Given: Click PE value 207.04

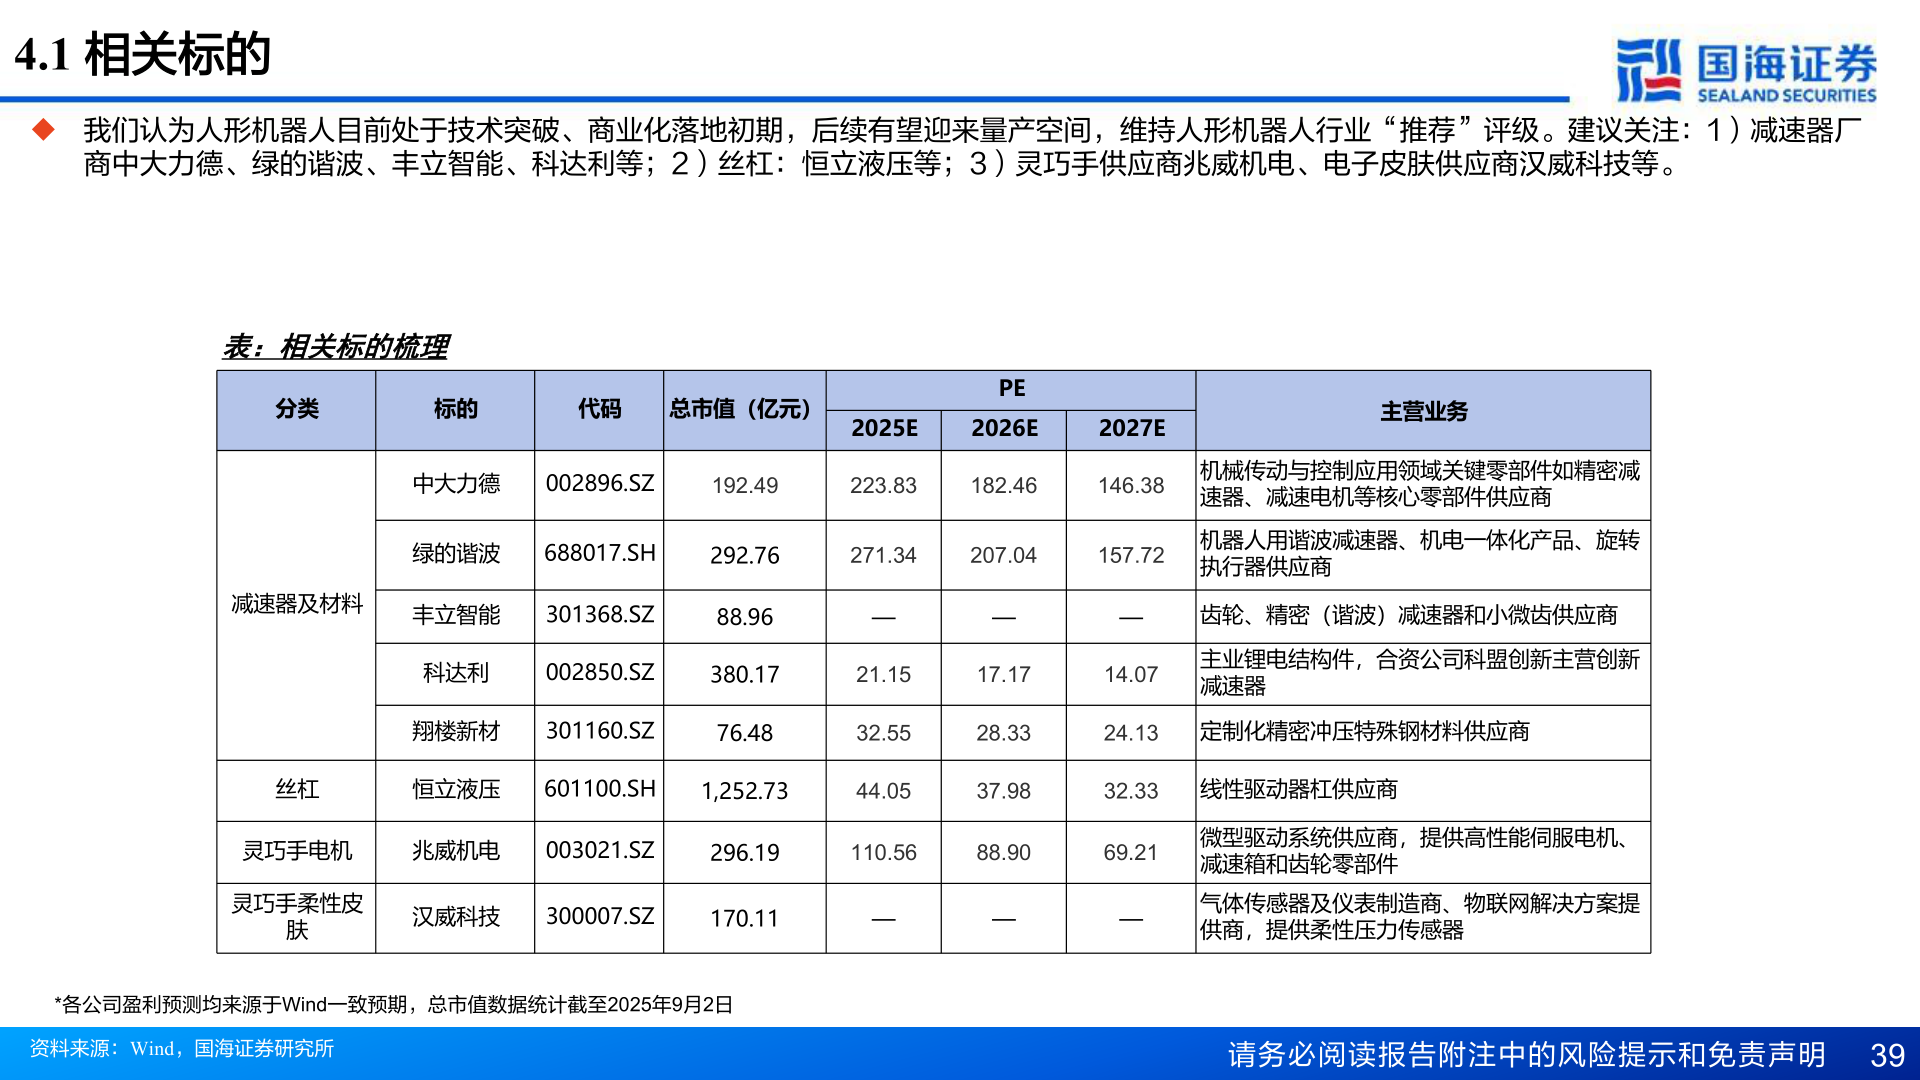Looking at the screenshot, I should 1003,556.
